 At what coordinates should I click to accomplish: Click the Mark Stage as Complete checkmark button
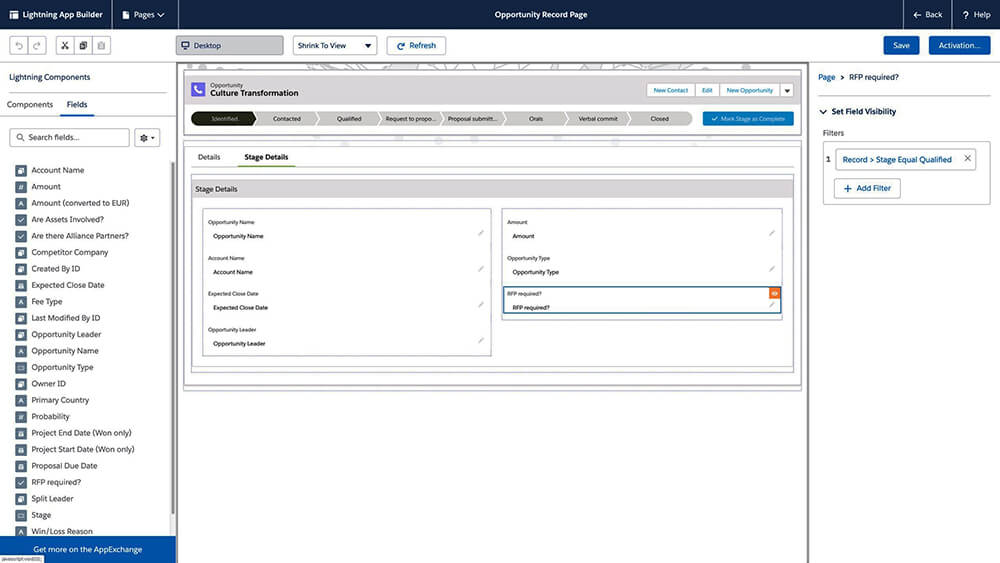pos(748,118)
